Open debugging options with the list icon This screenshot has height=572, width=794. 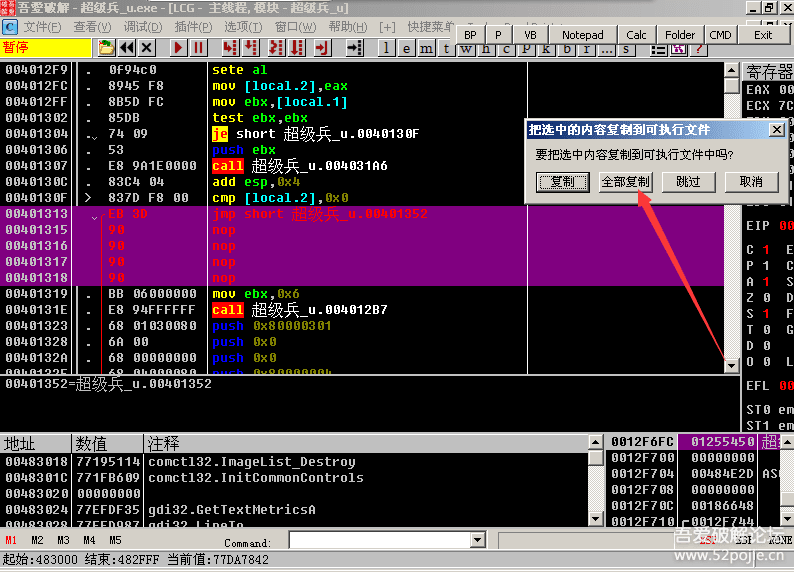pos(658,51)
